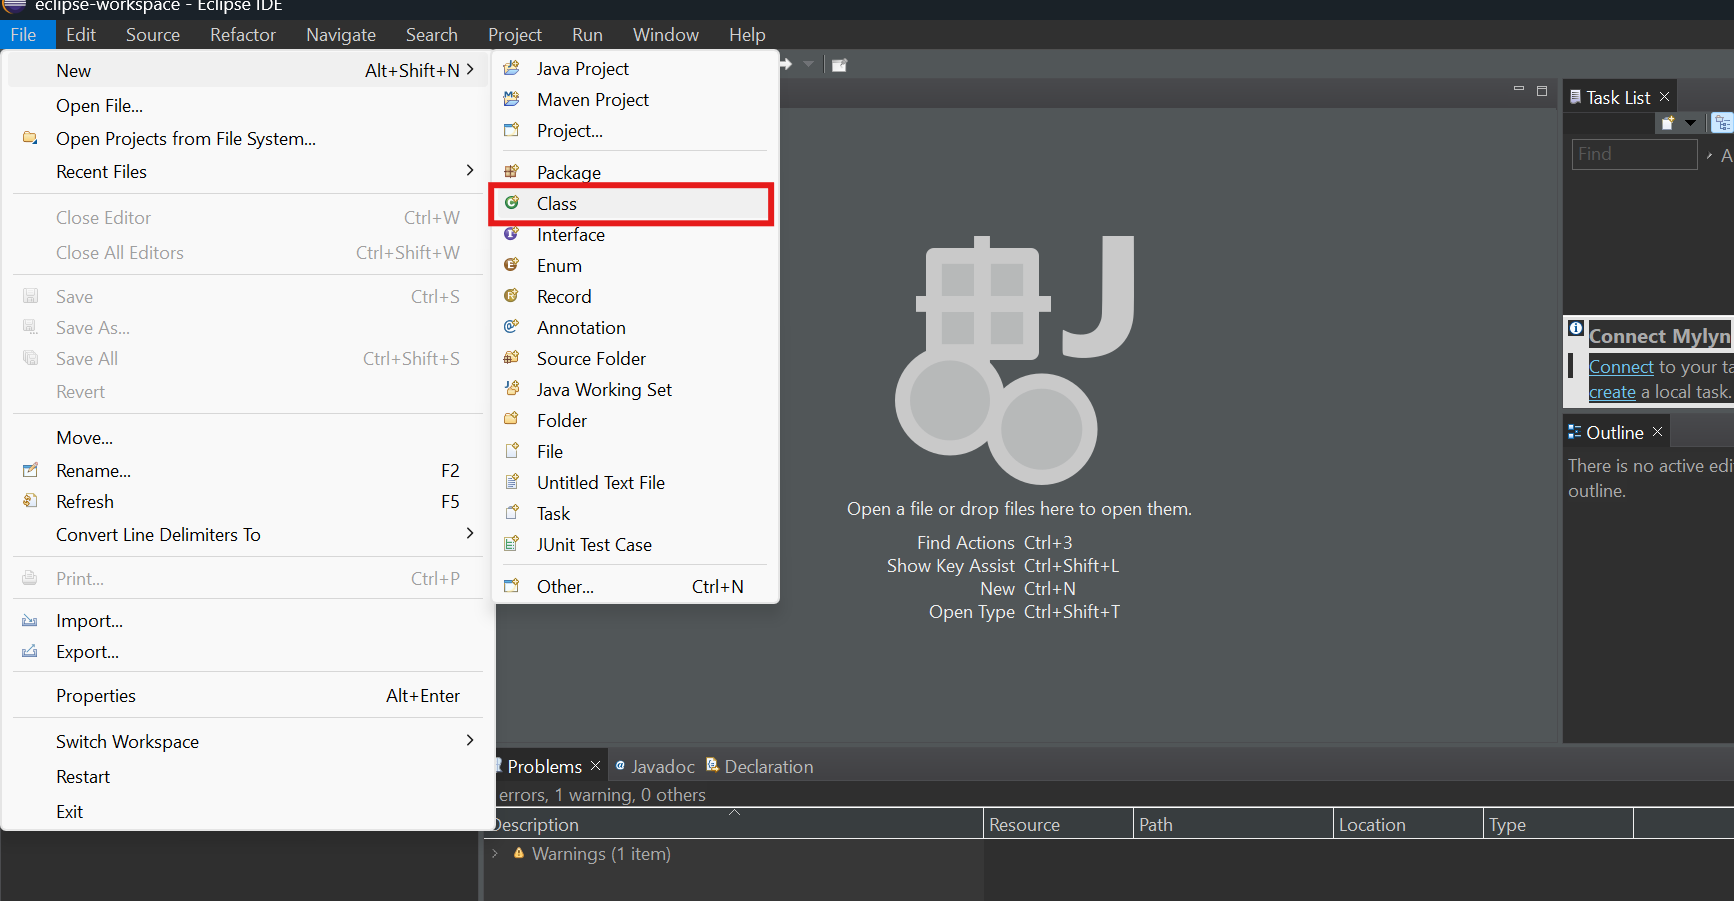This screenshot has width=1734, height=901.
Task: Click Restart in the File menu
Action: (x=248, y=777)
